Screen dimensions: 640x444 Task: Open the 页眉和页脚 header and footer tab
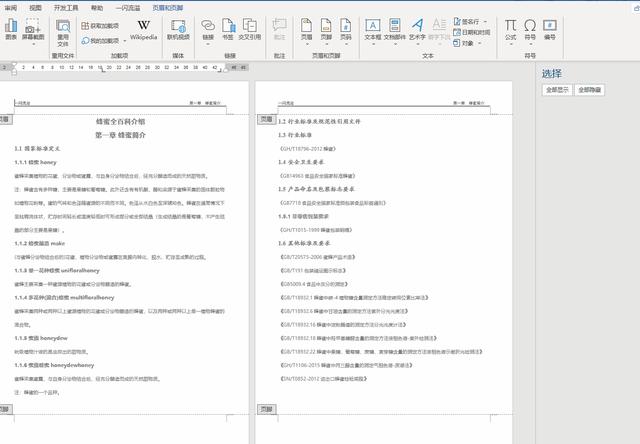tap(168, 8)
